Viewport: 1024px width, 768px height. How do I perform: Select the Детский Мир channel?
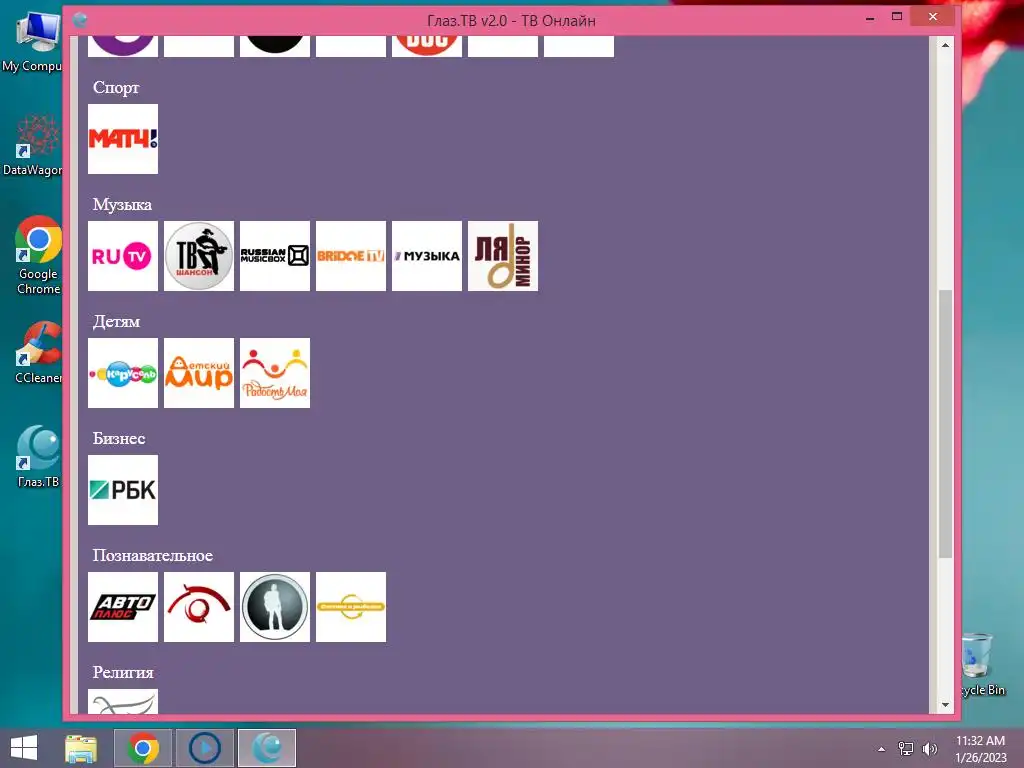[199, 373]
